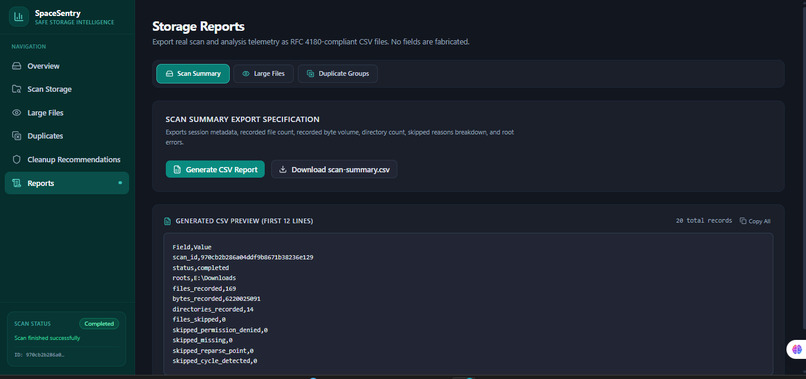Click the Cleanup Recommendations shield icon

click(17, 159)
